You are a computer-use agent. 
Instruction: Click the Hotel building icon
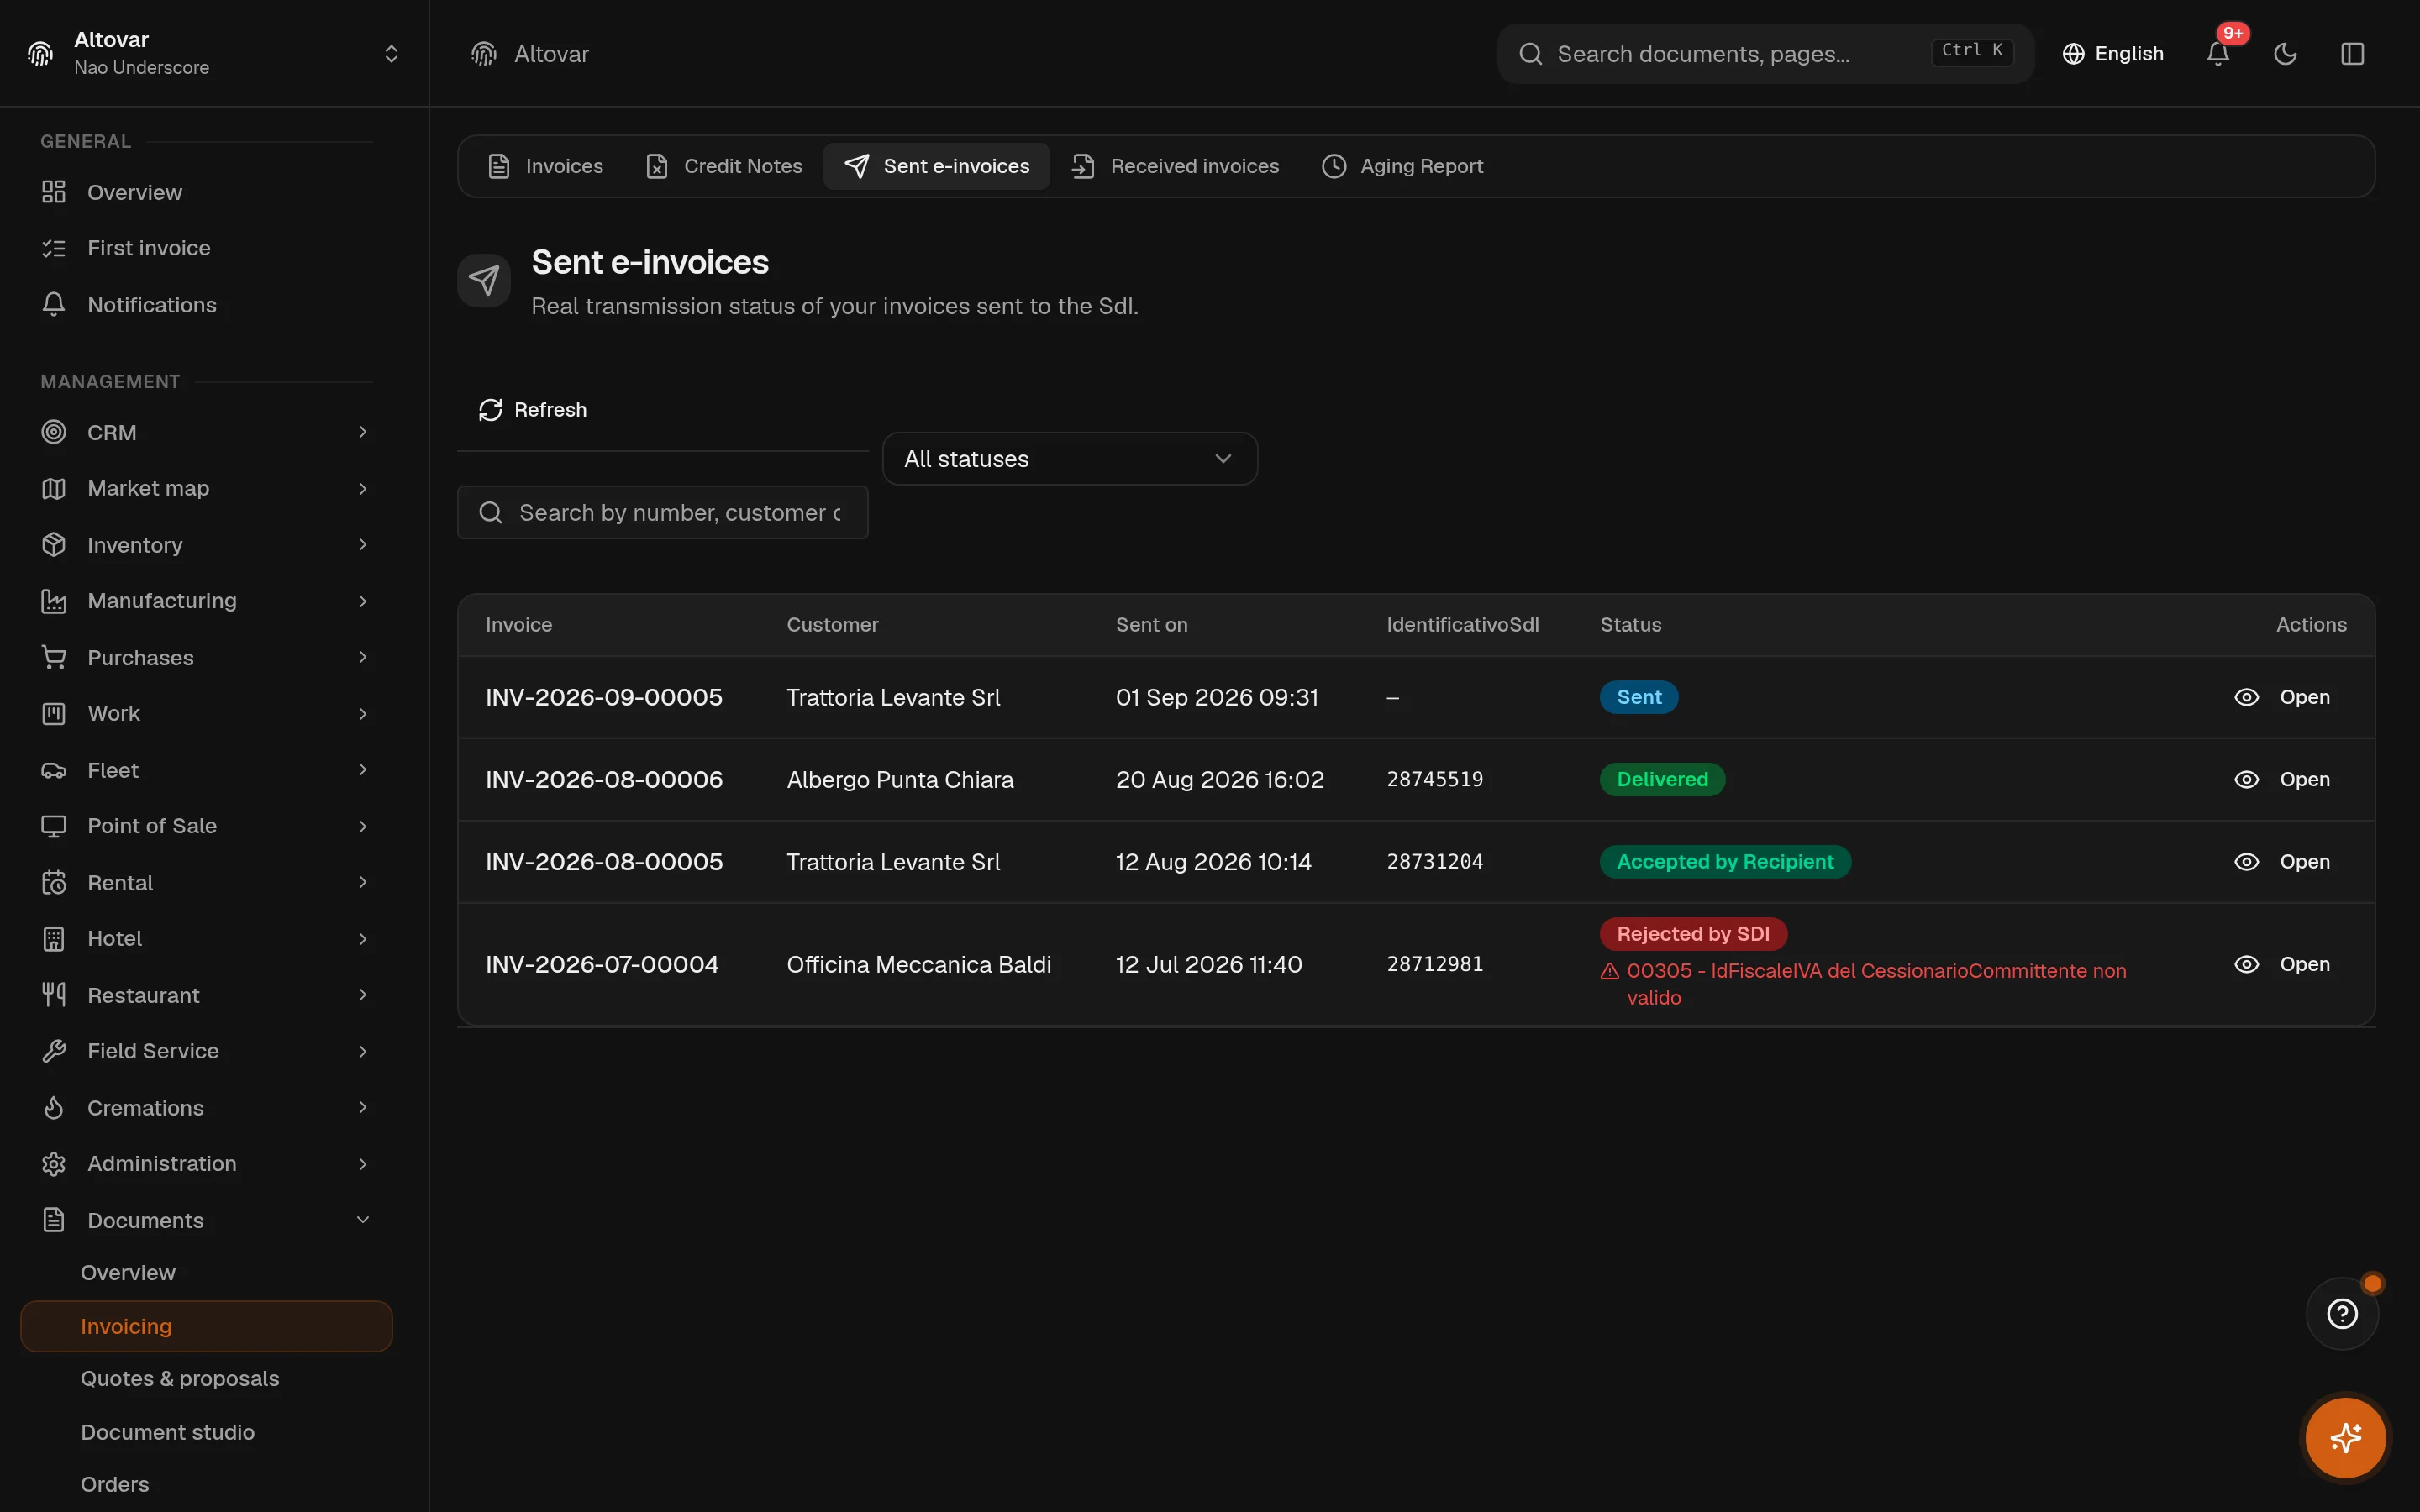click(x=54, y=938)
